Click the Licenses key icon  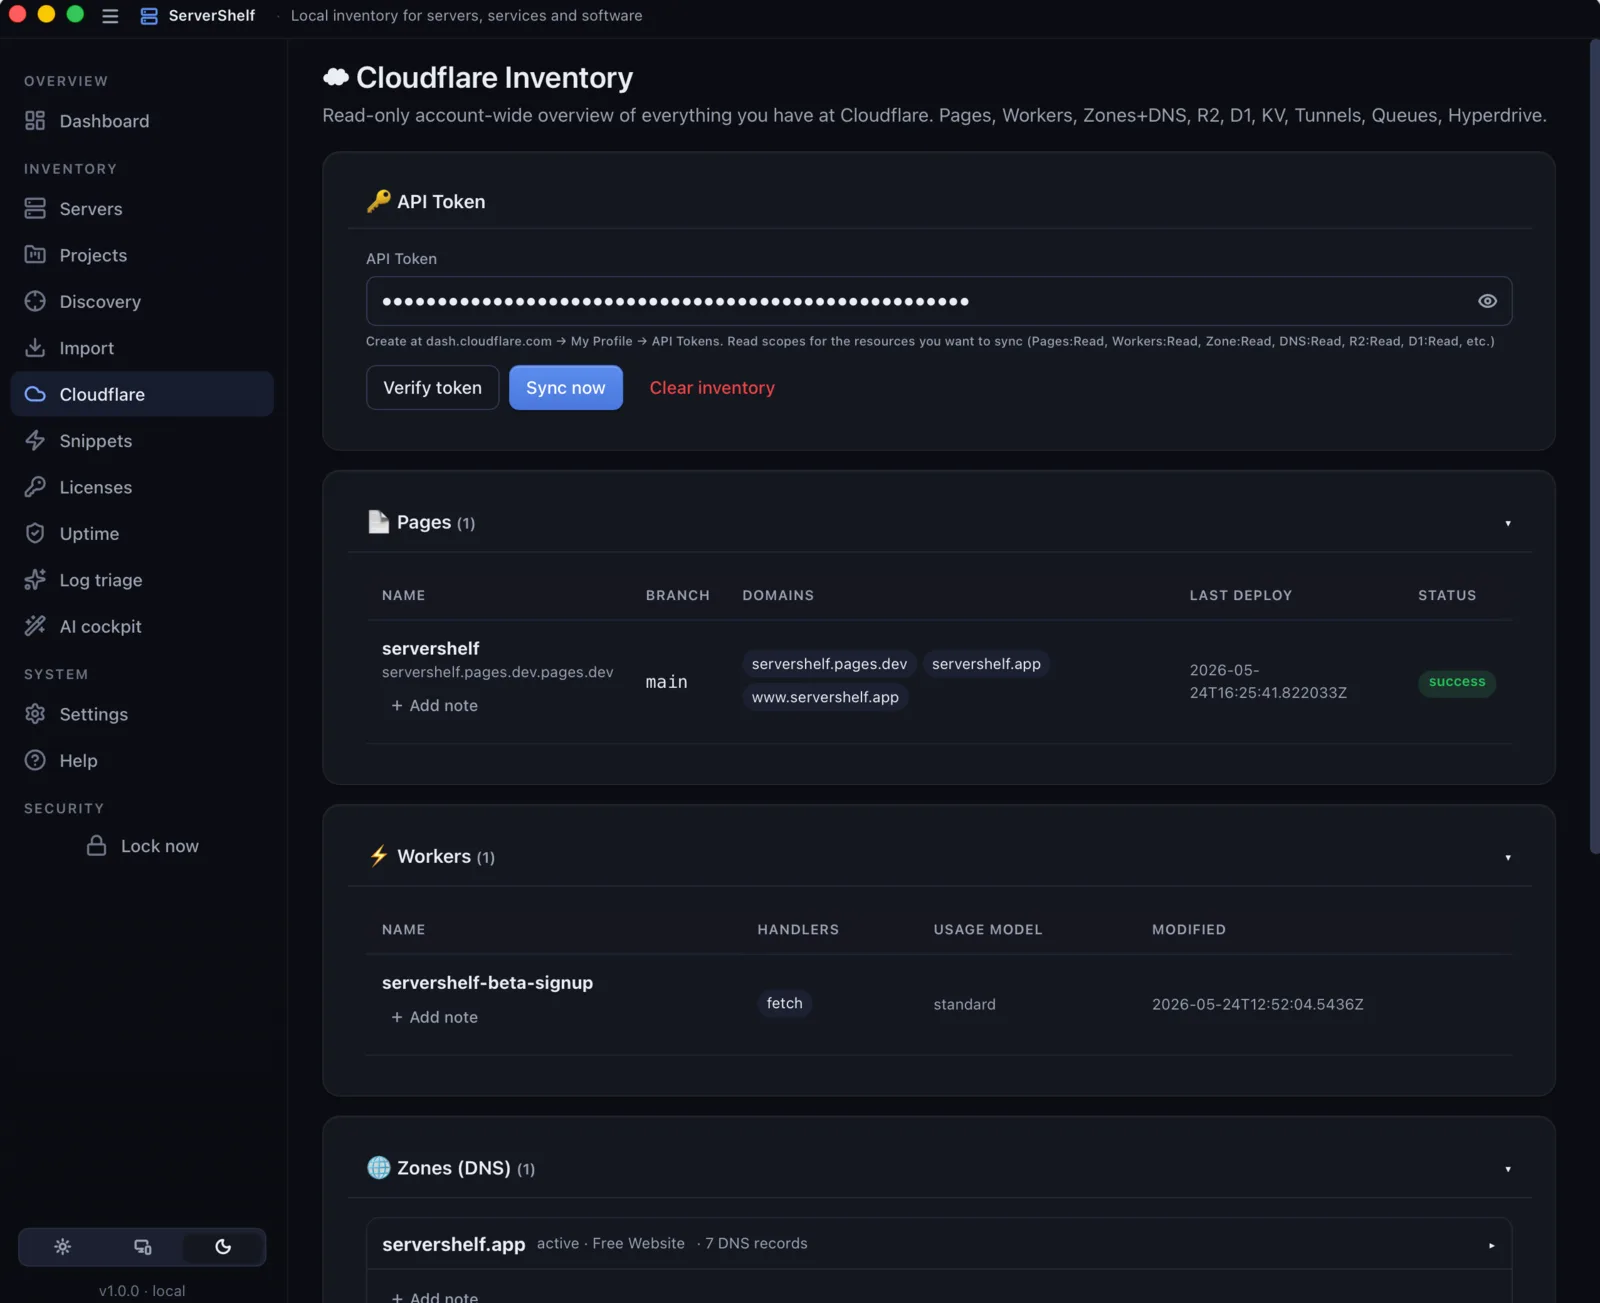click(35, 487)
